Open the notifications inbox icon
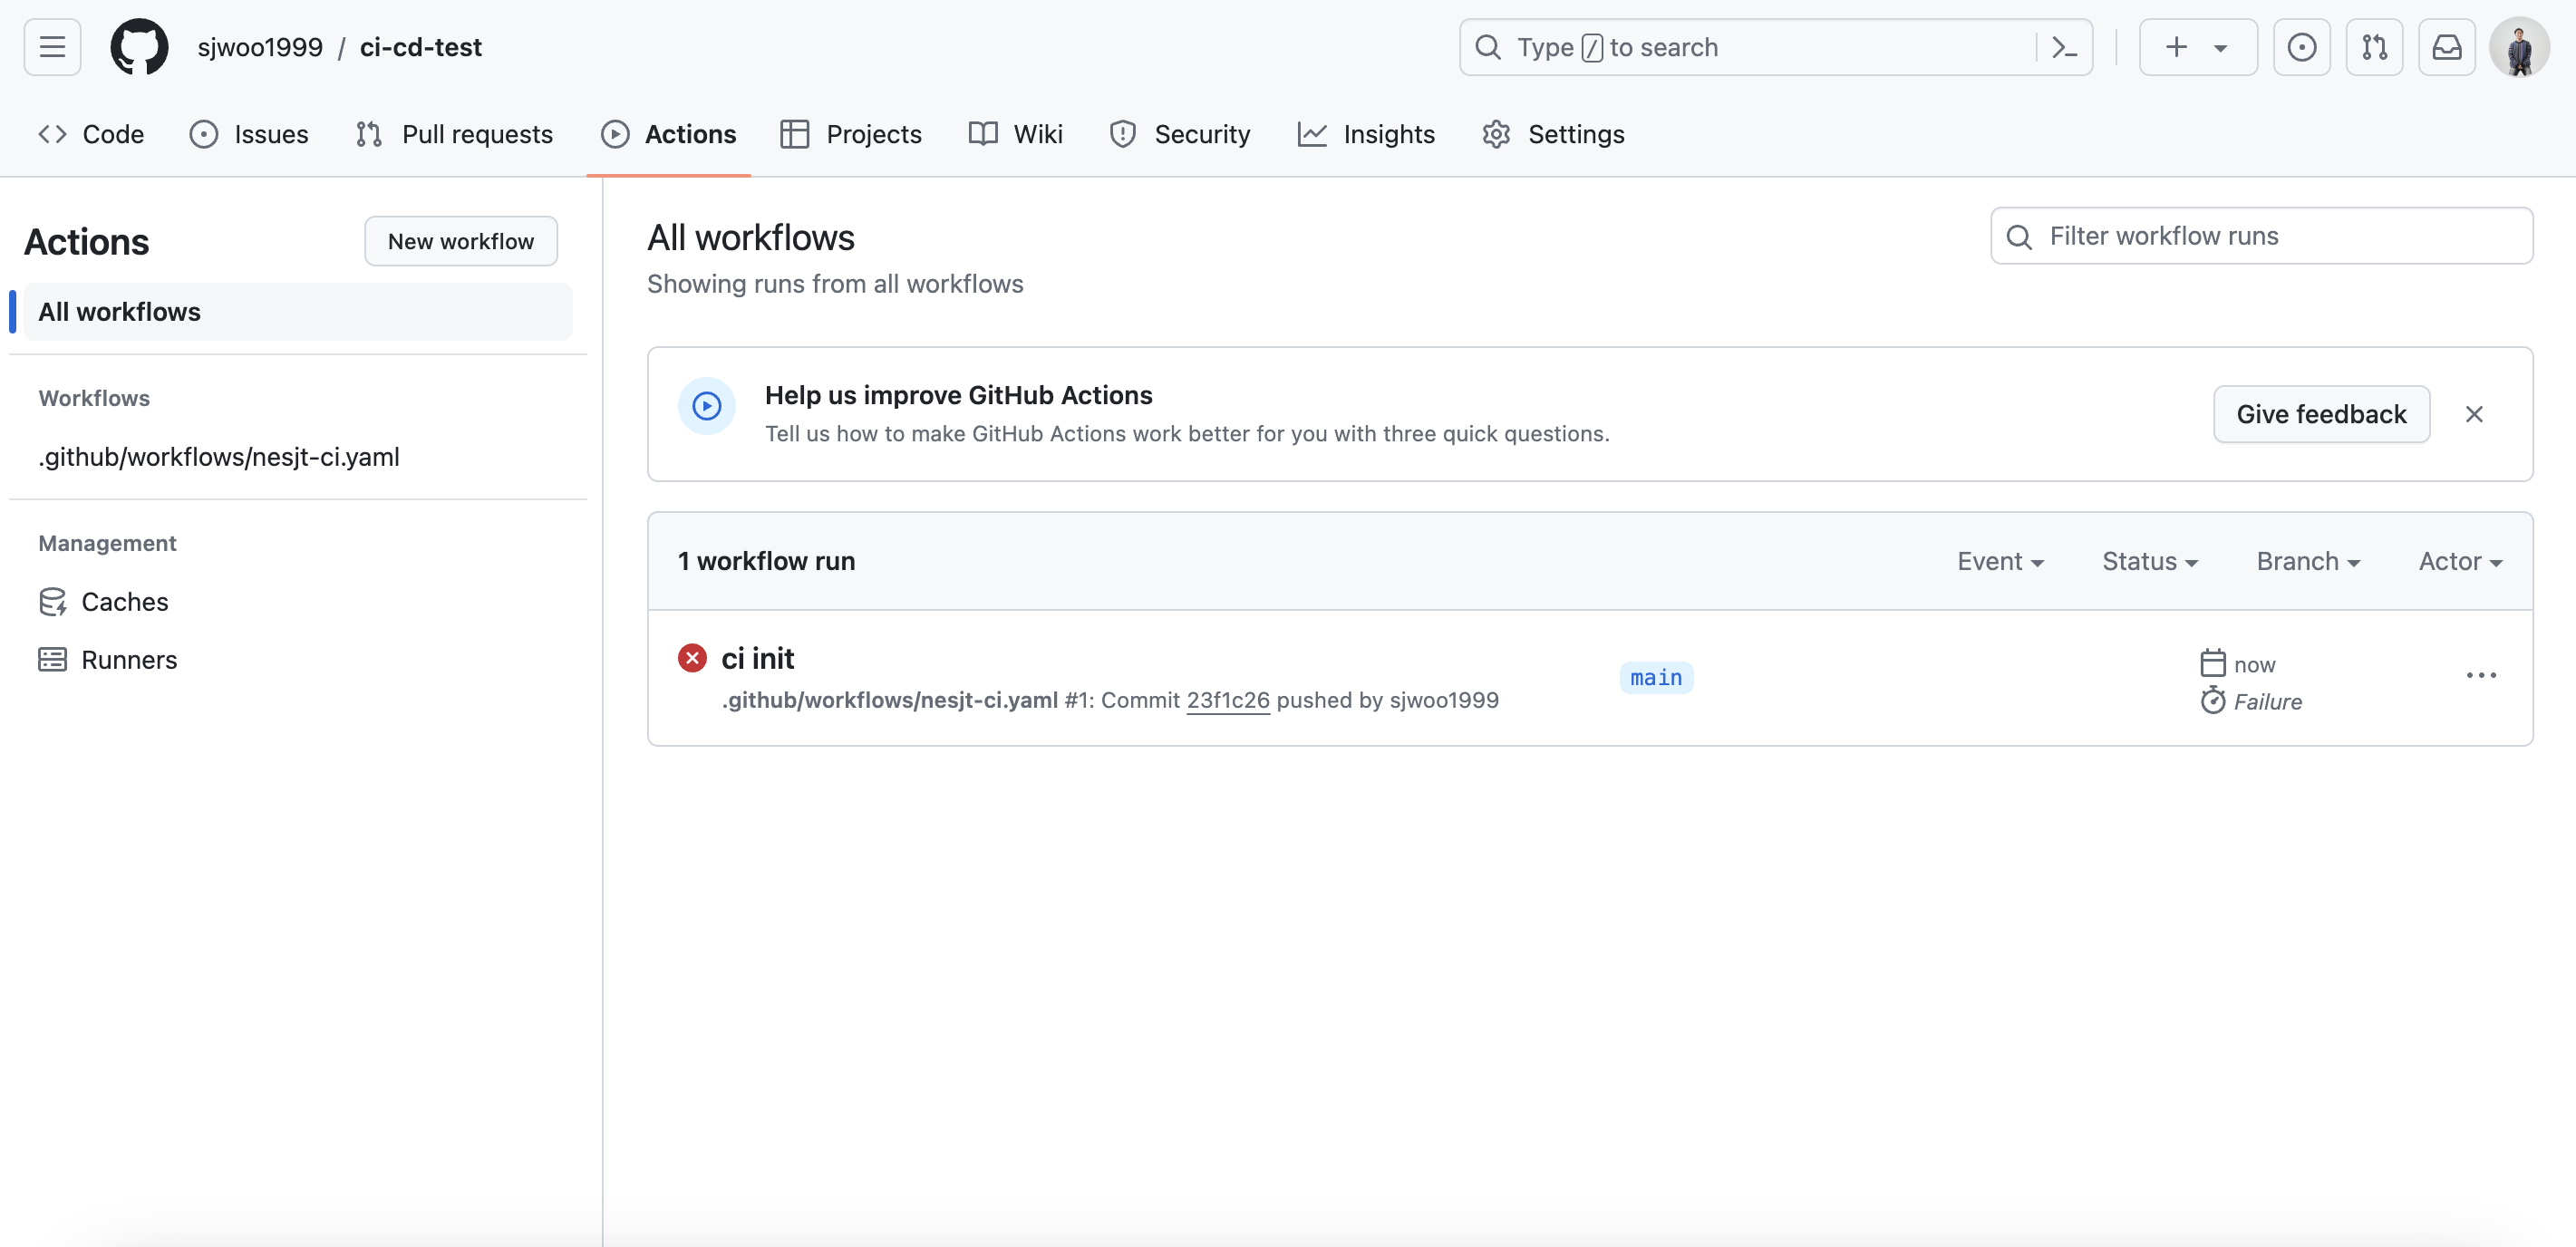The height and width of the screenshot is (1247, 2576). 2446,47
